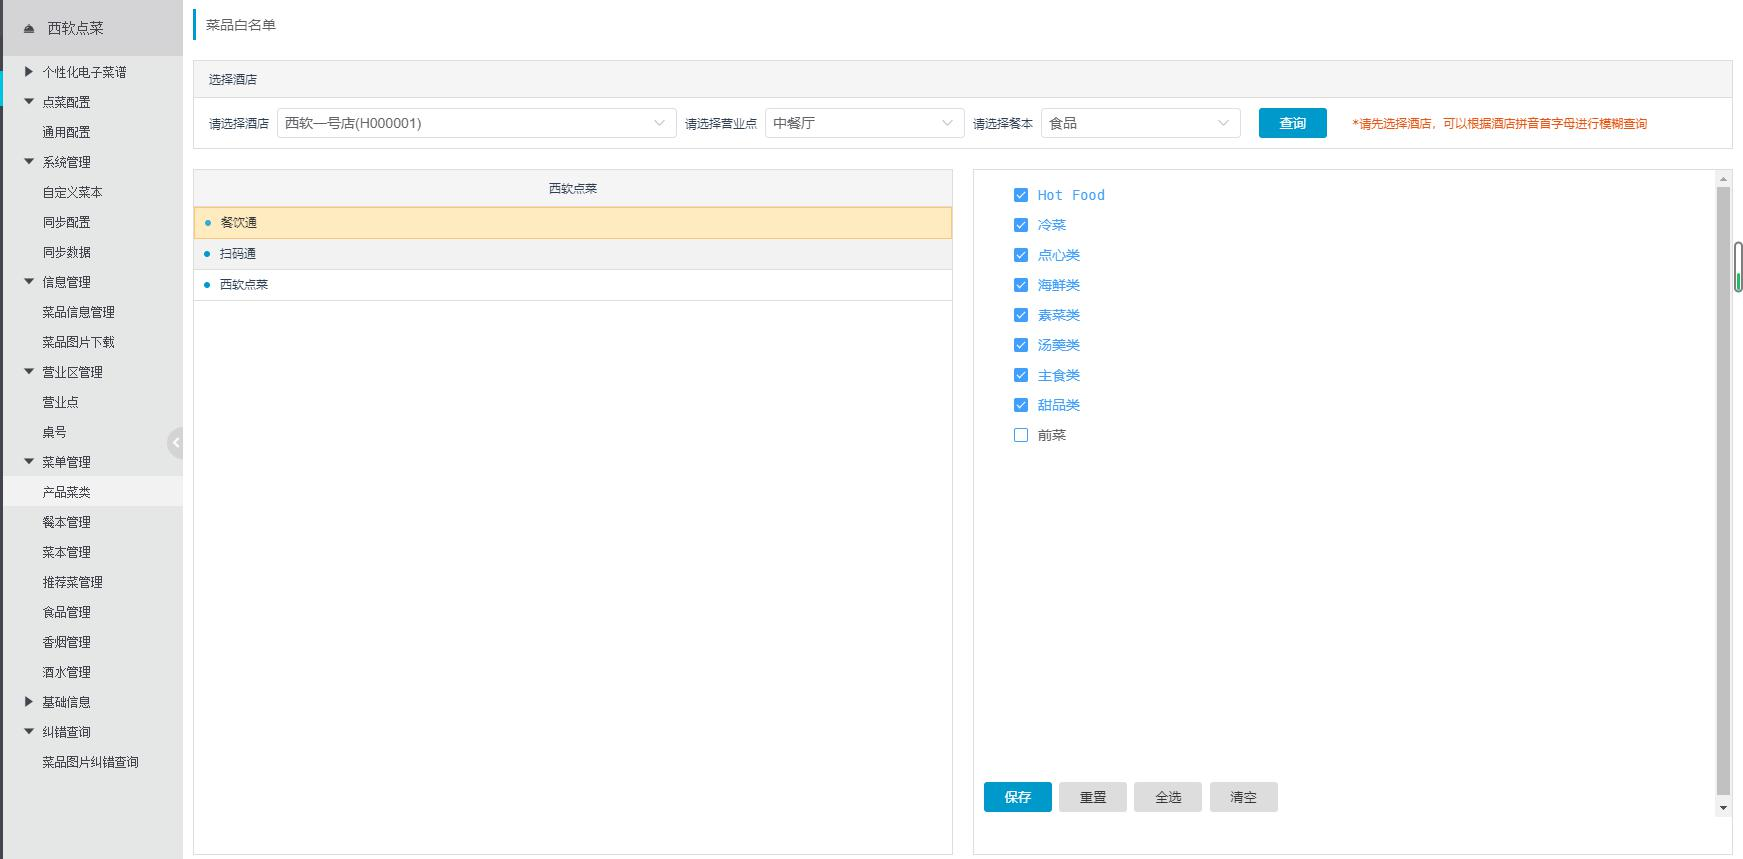Open the 香烟管理 menu item
The width and height of the screenshot is (1743, 859).
66,642
